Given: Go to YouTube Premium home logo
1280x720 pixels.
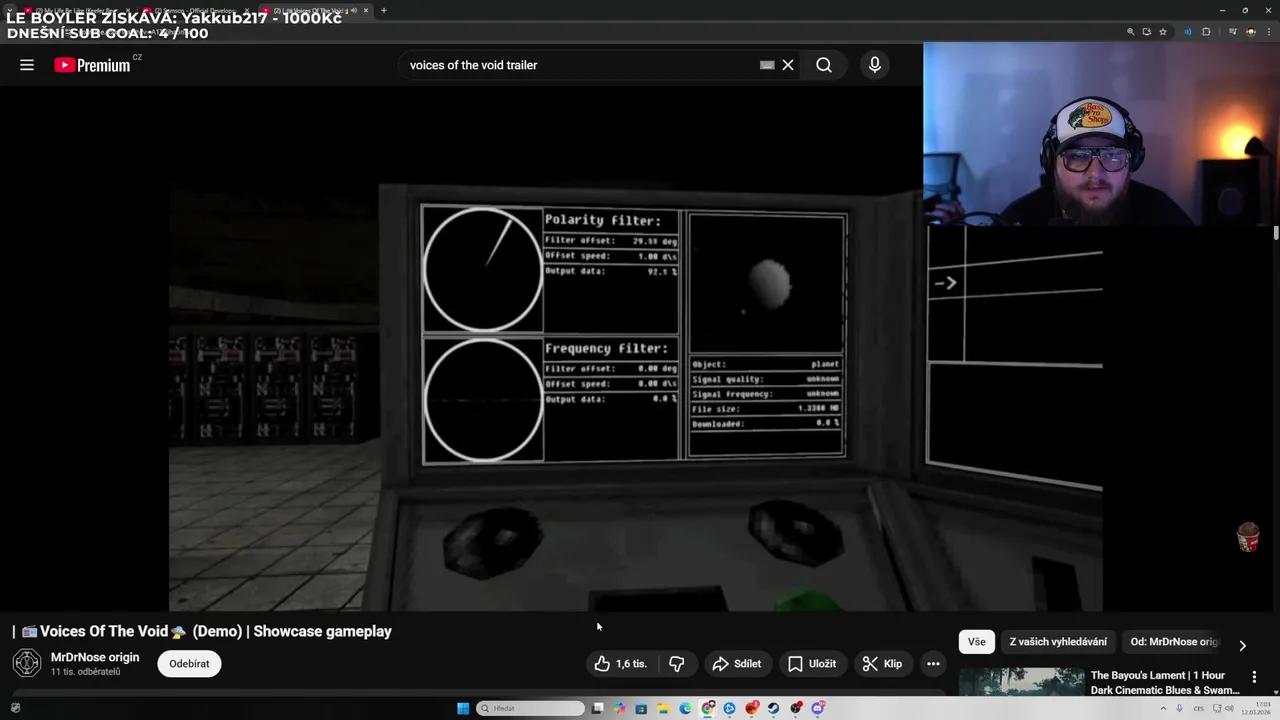Looking at the screenshot, I should [93, 65].
